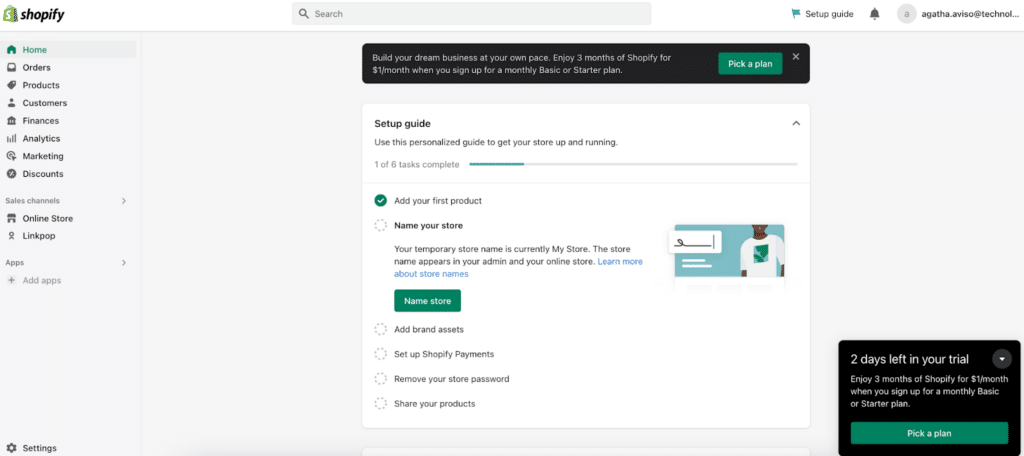The height and width of the screenshot is (456, 1024).
Task: Click the Products tag icon
Action: tap(11, 85)
